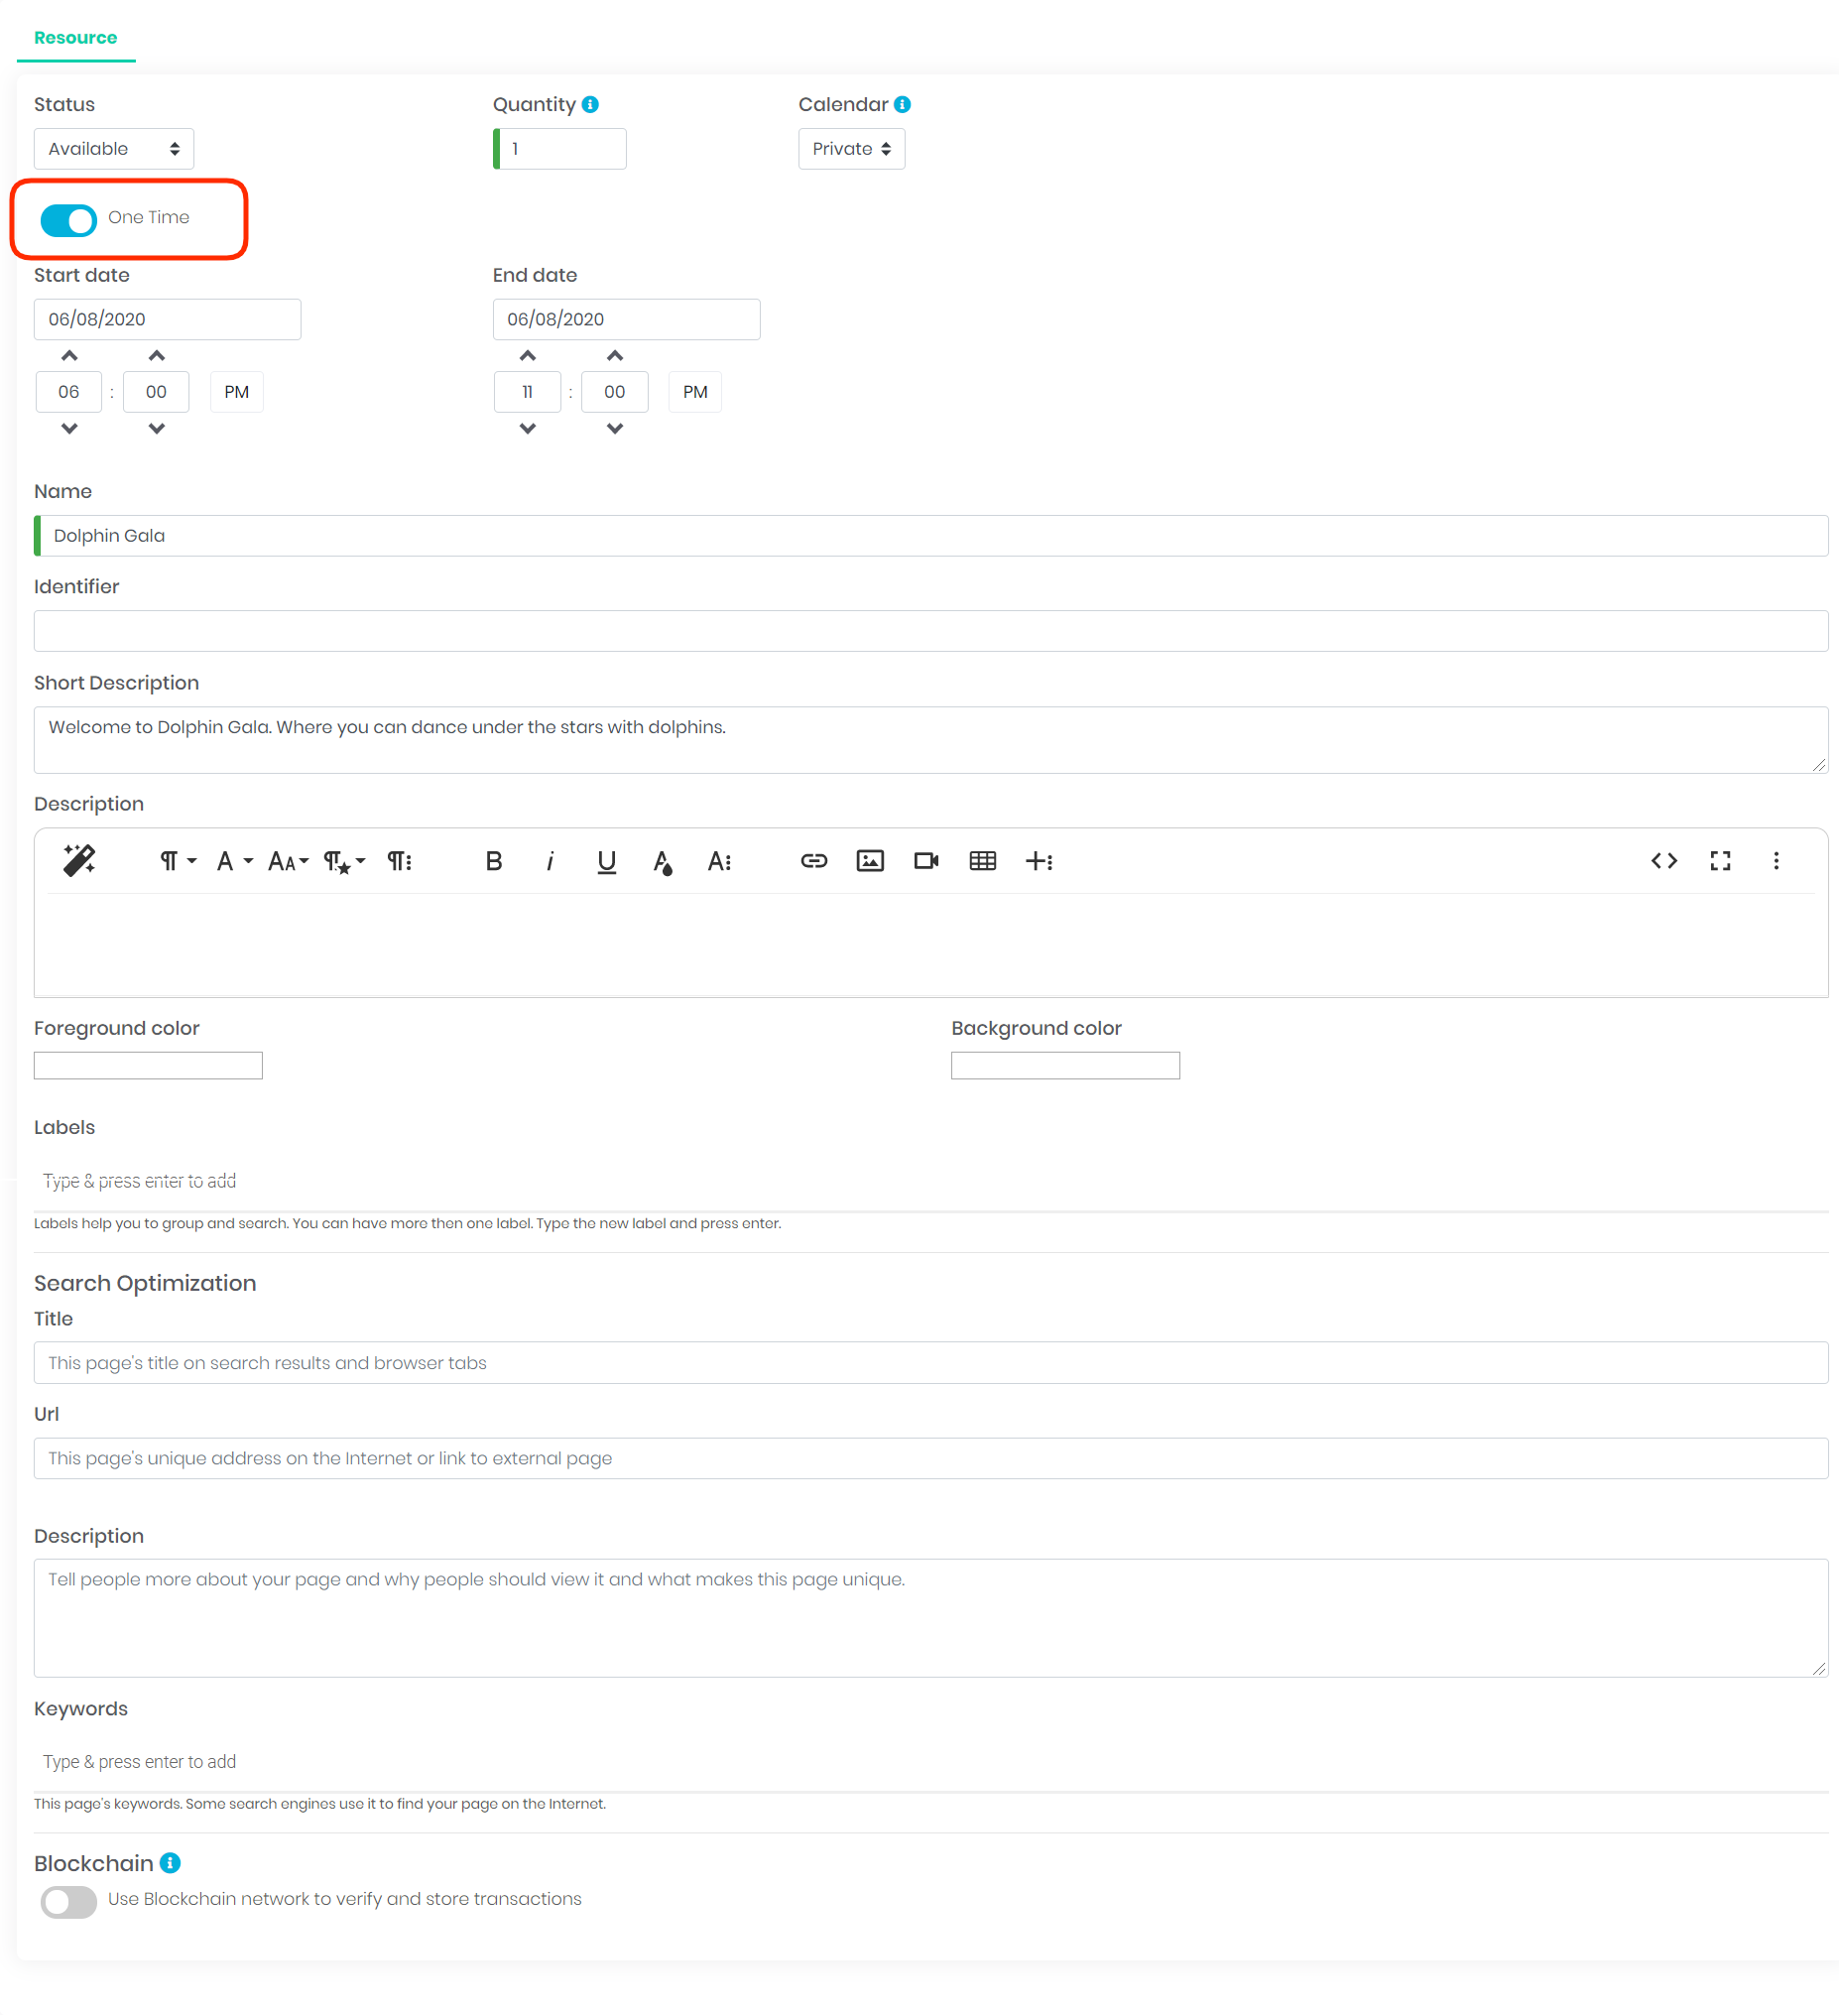Insert a table in Description editor

coord(982,861)
